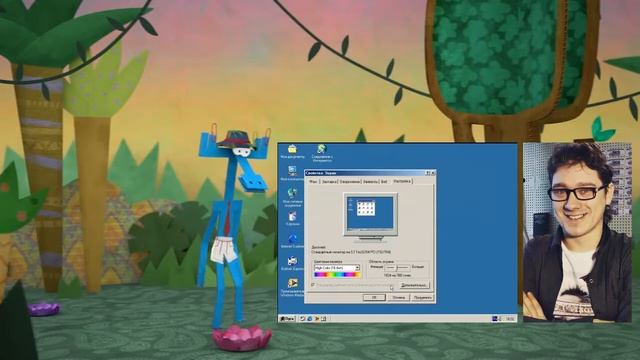Viewport: 640px width, 360px height.
Task: Open the Start menu button
Action: [x=288, y=318]
